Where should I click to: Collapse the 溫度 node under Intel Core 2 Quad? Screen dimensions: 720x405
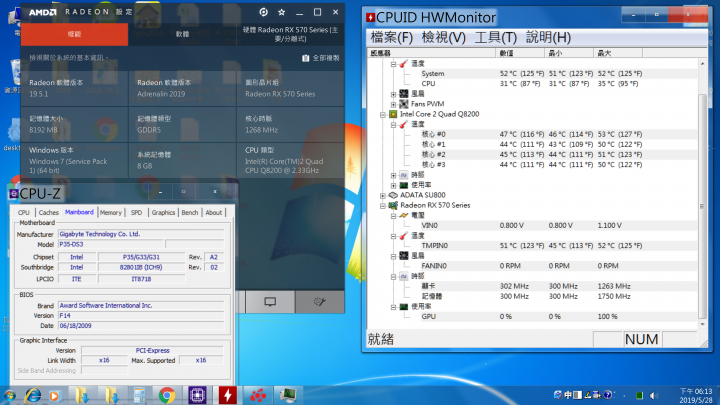pyautogui.click(x=394, y=124)
